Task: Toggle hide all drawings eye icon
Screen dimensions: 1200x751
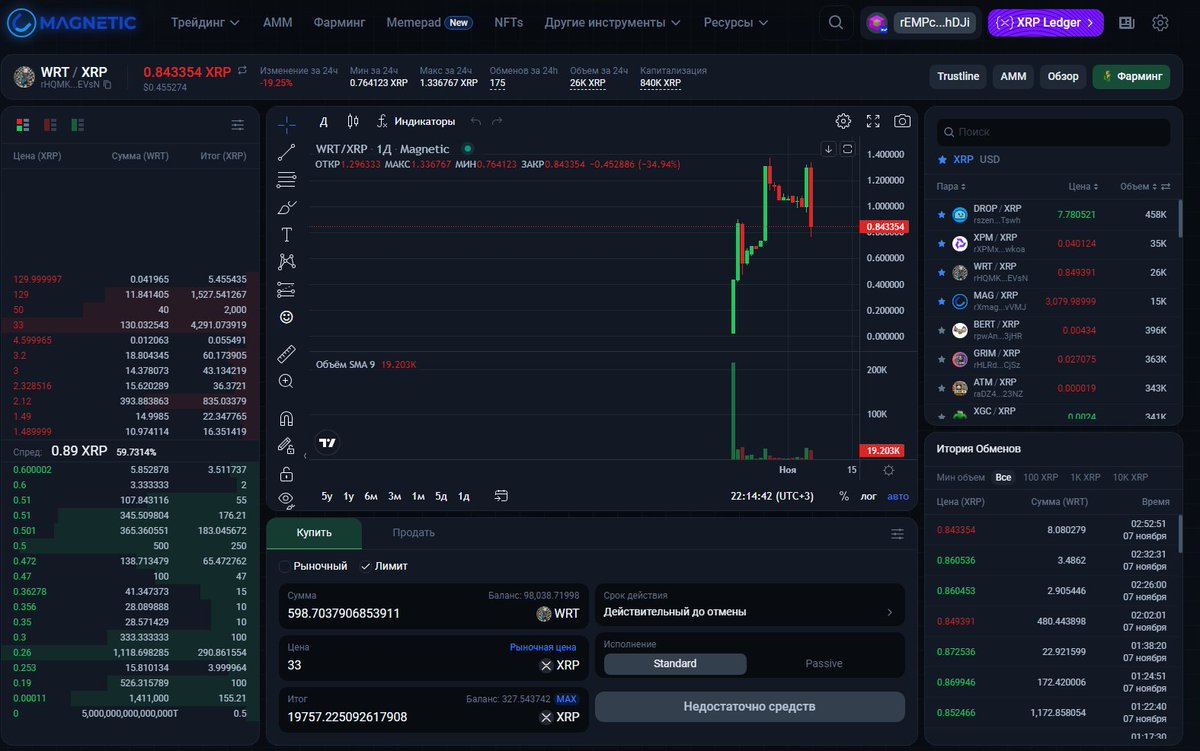Action: coord(287,498)
